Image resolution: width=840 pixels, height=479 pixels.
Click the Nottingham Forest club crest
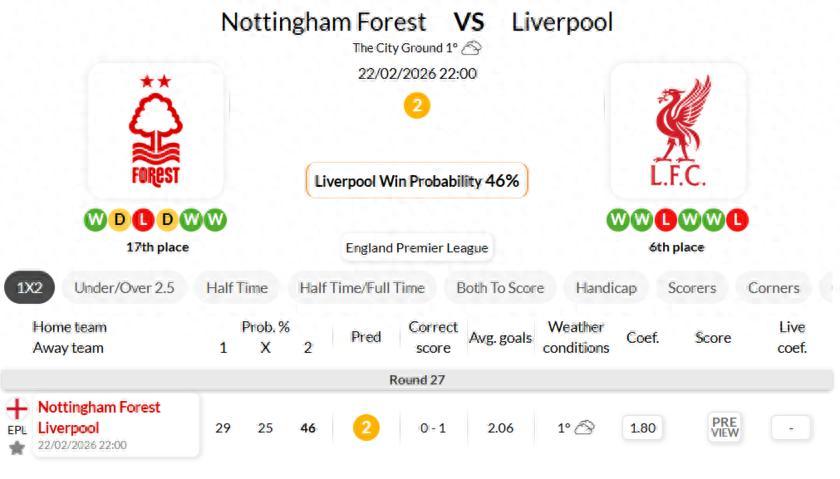pyautogui.click(x=155, y=130)
